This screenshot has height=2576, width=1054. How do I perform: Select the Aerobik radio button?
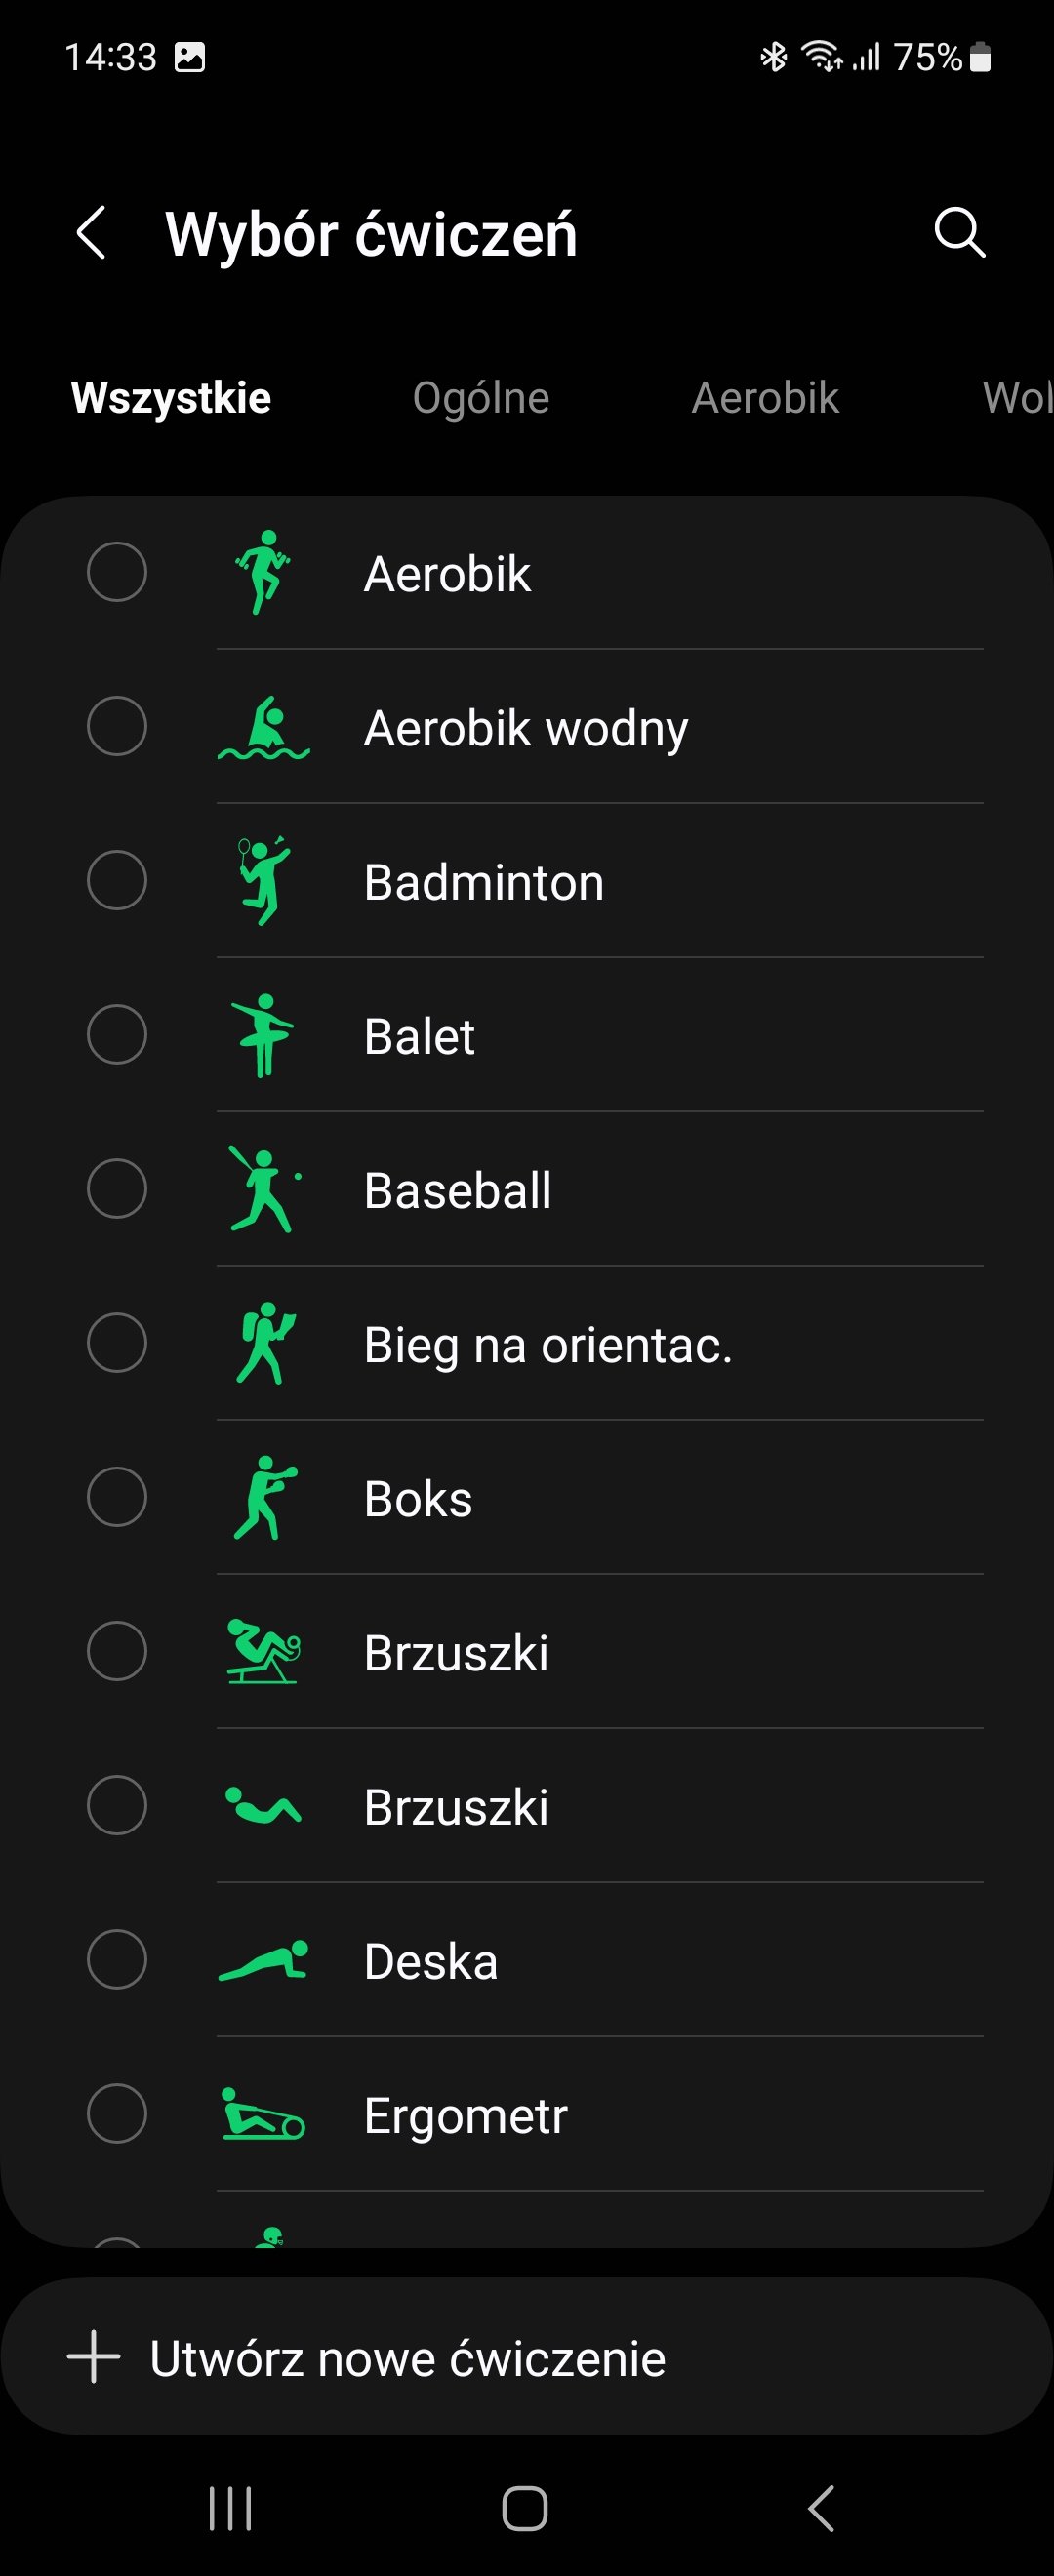point(117,572)
